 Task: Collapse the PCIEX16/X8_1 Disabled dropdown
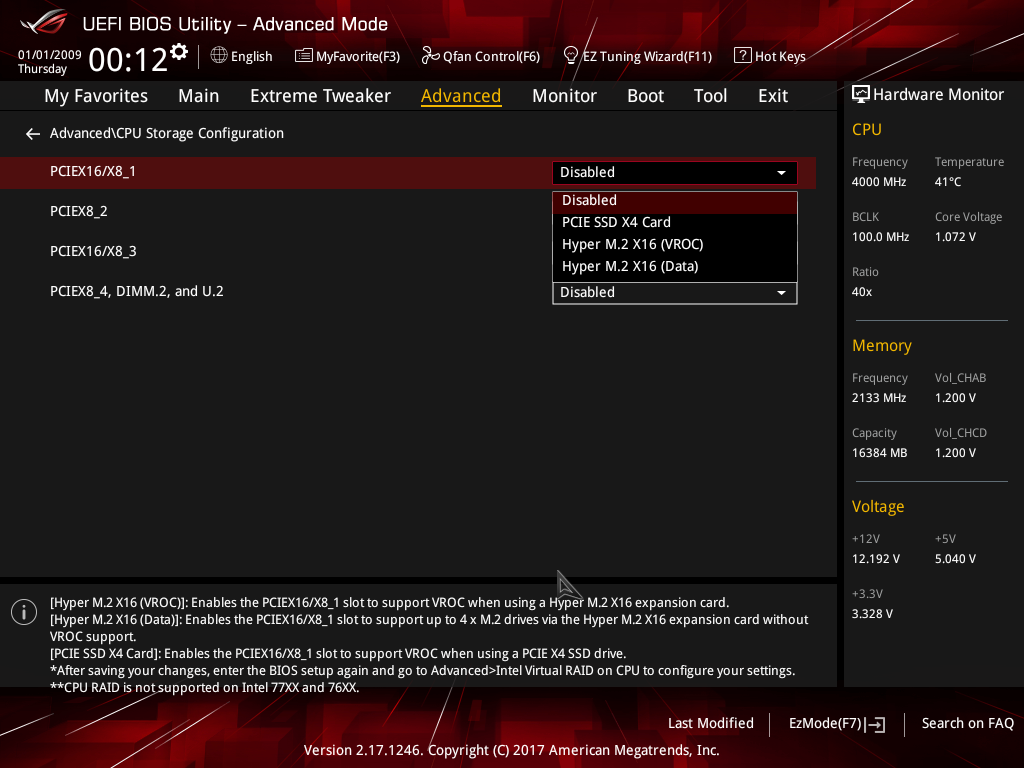coord(675,172)
